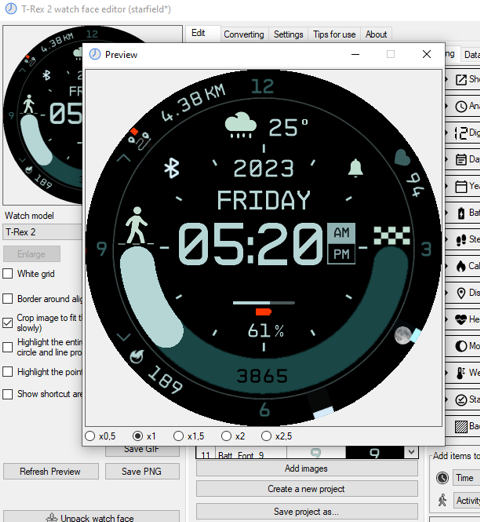Toggle the Border around checkbox

tap(7, 299)
